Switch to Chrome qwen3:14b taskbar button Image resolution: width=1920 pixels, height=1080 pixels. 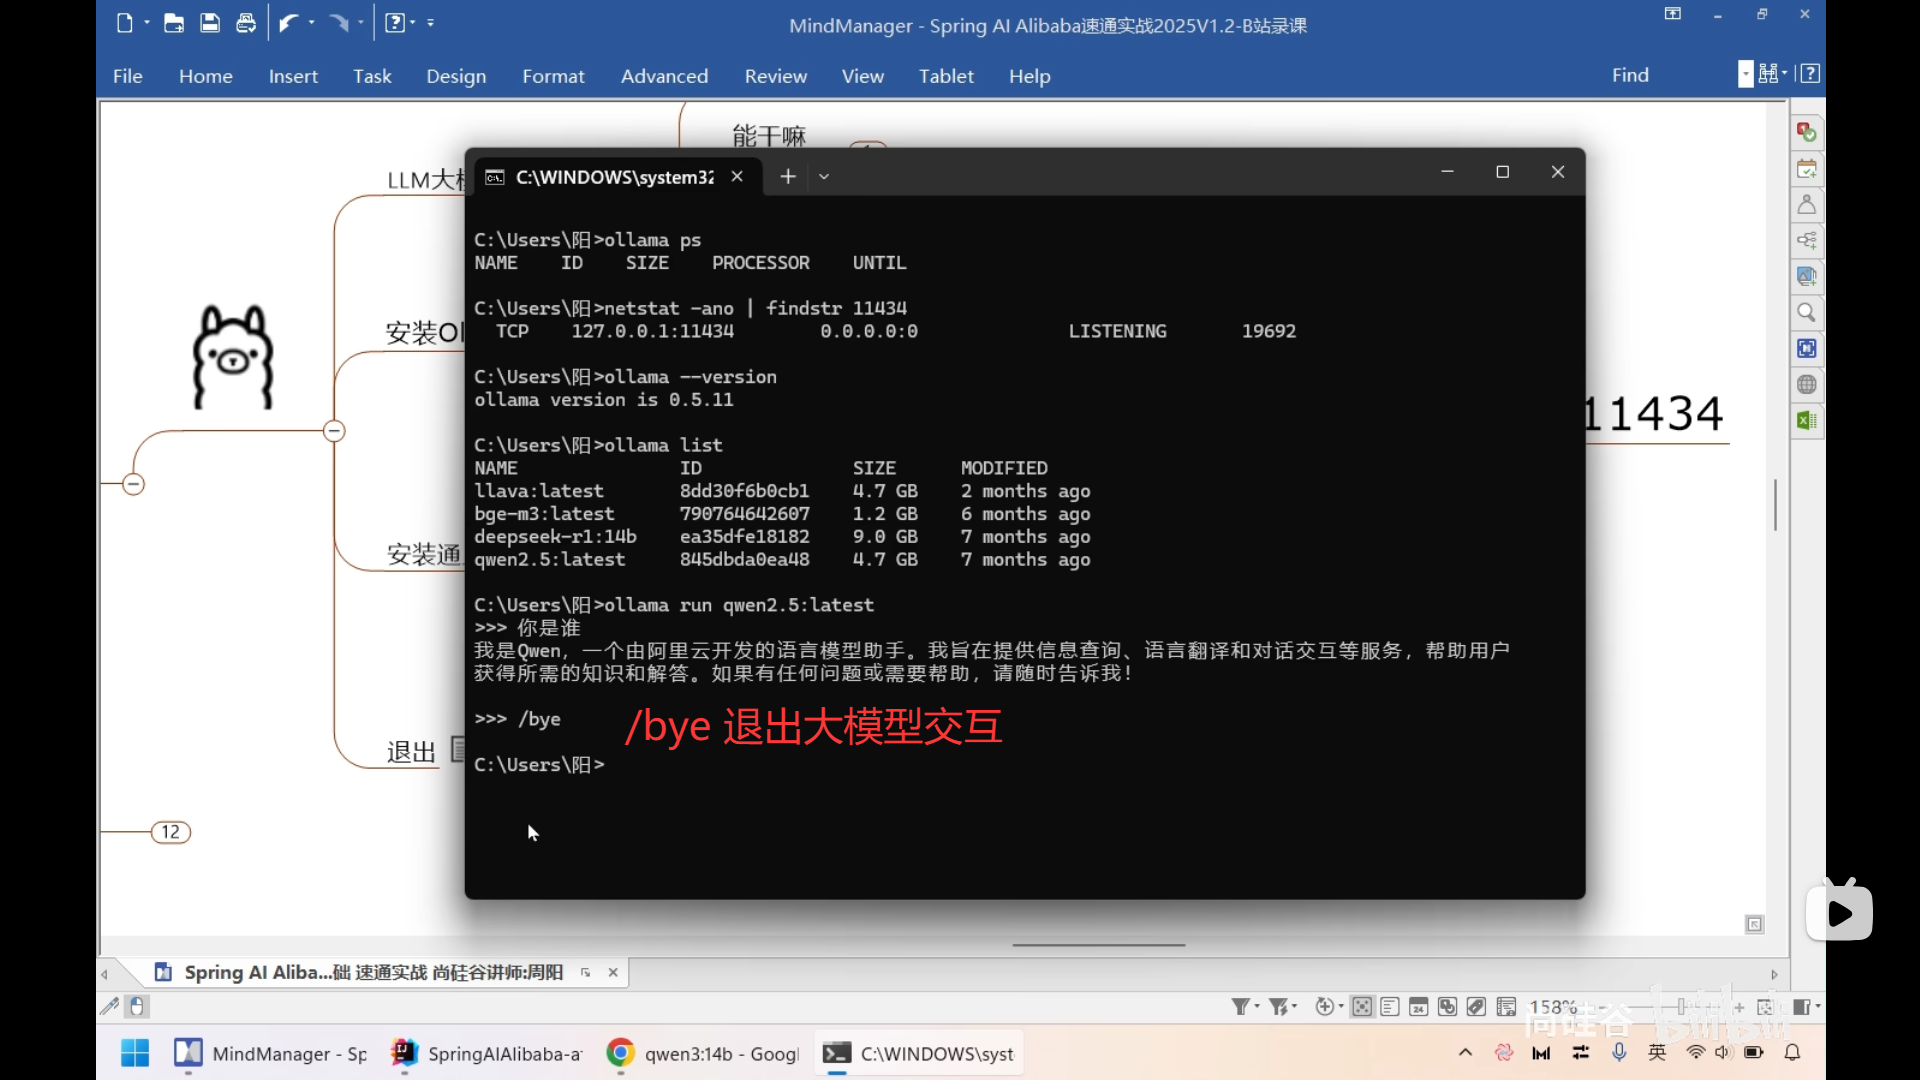[703, 1054]
